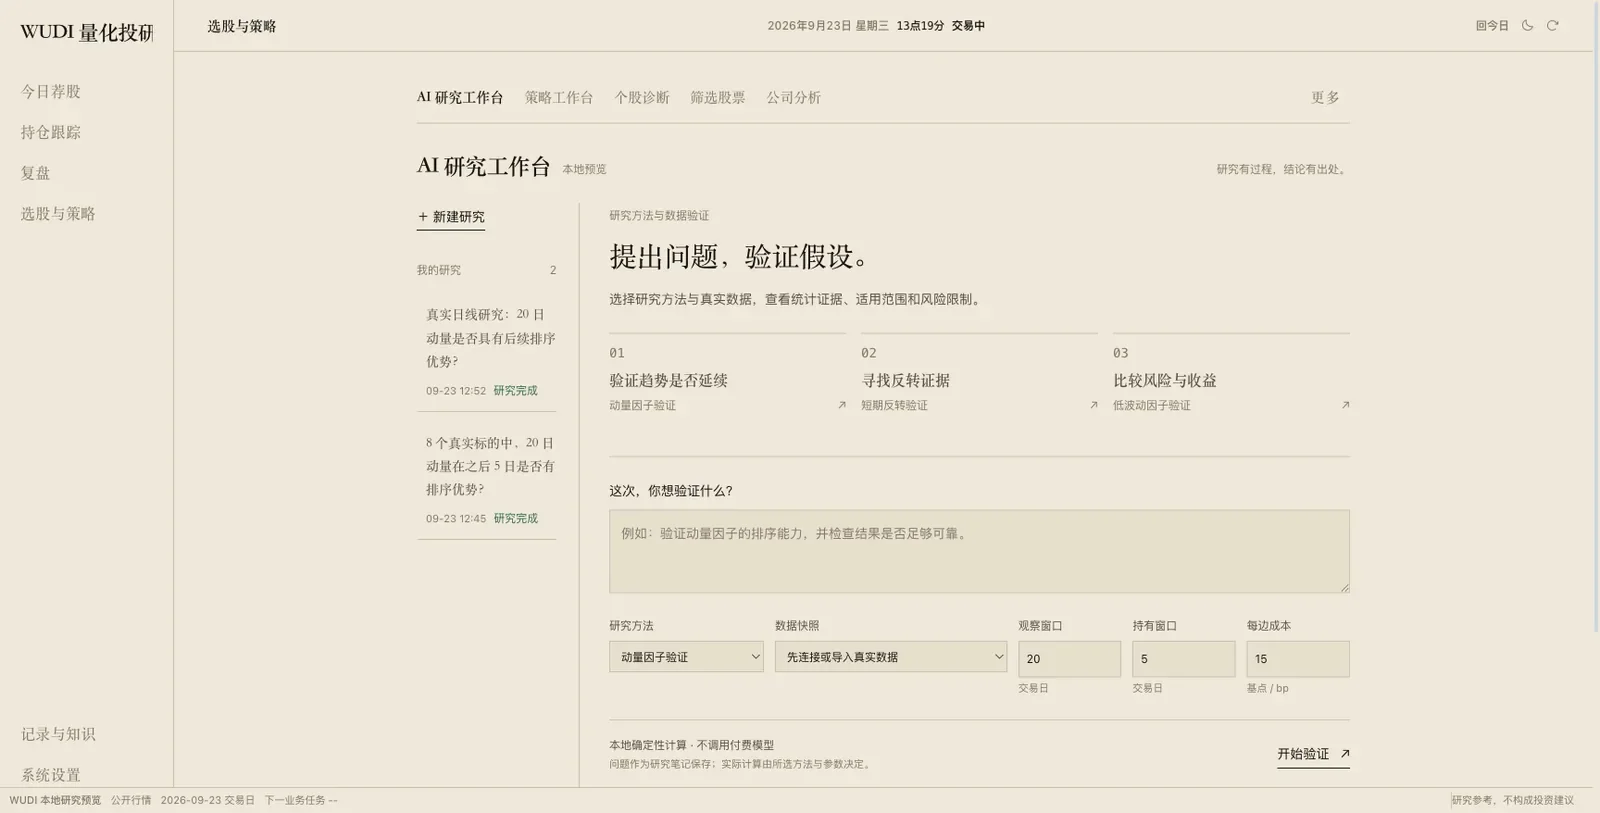Click 回今日 button in header

point(1492,26)
